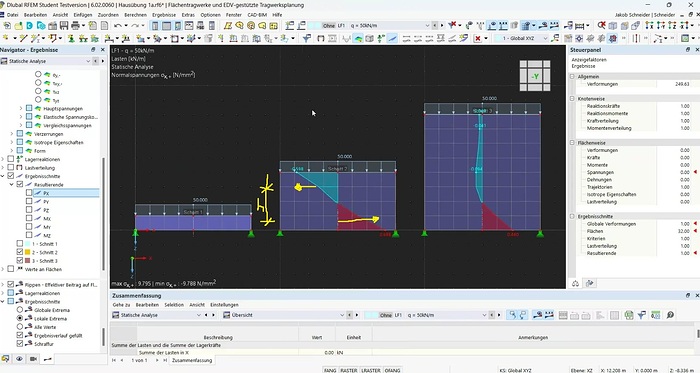Open the CAD-BIM menu

tap(257, 15)
